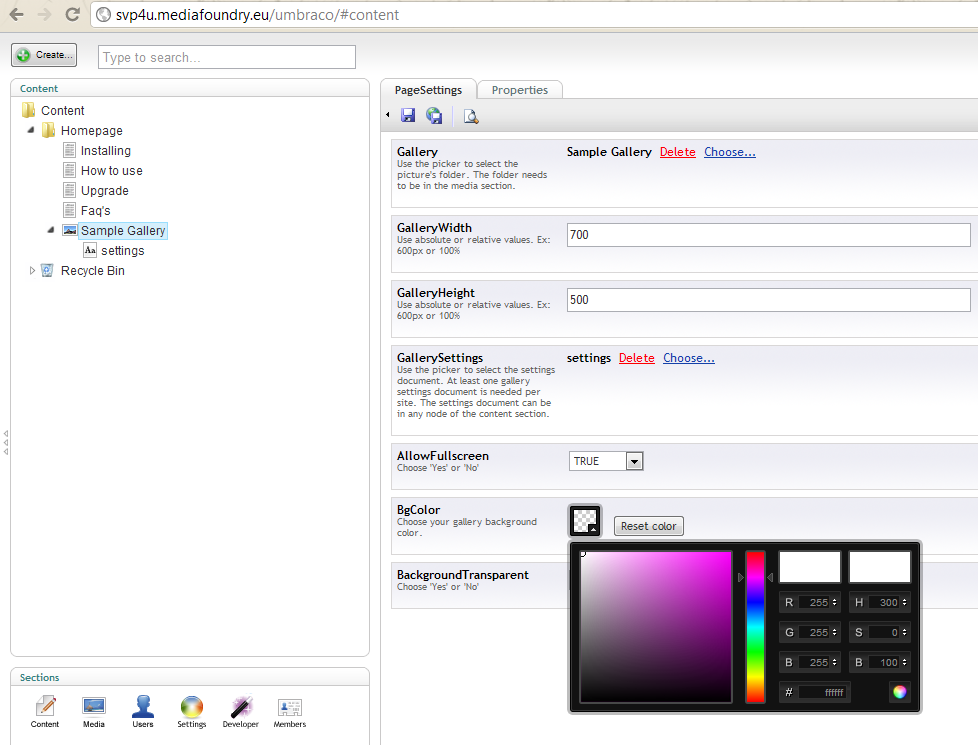
Task: Open the Developer section icon
Action: point(241,712)
